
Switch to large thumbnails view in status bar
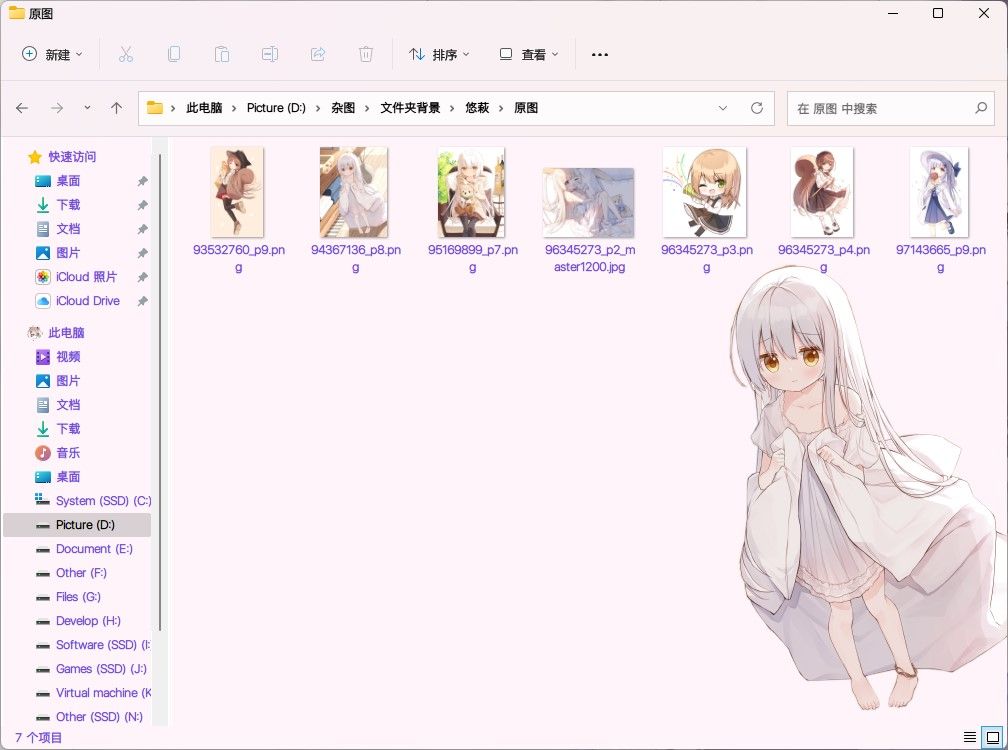point(993,737)
